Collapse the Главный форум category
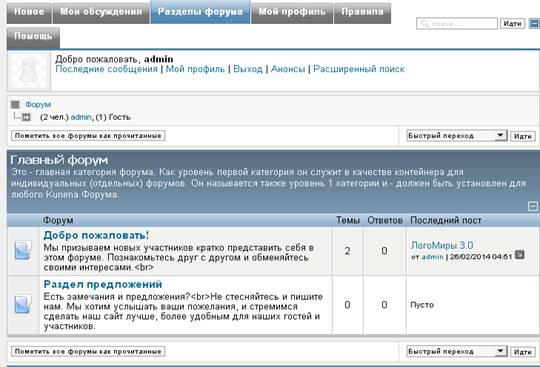Image resolution: width=540 pixels, height=367 pixels. [x=533, y=206]
